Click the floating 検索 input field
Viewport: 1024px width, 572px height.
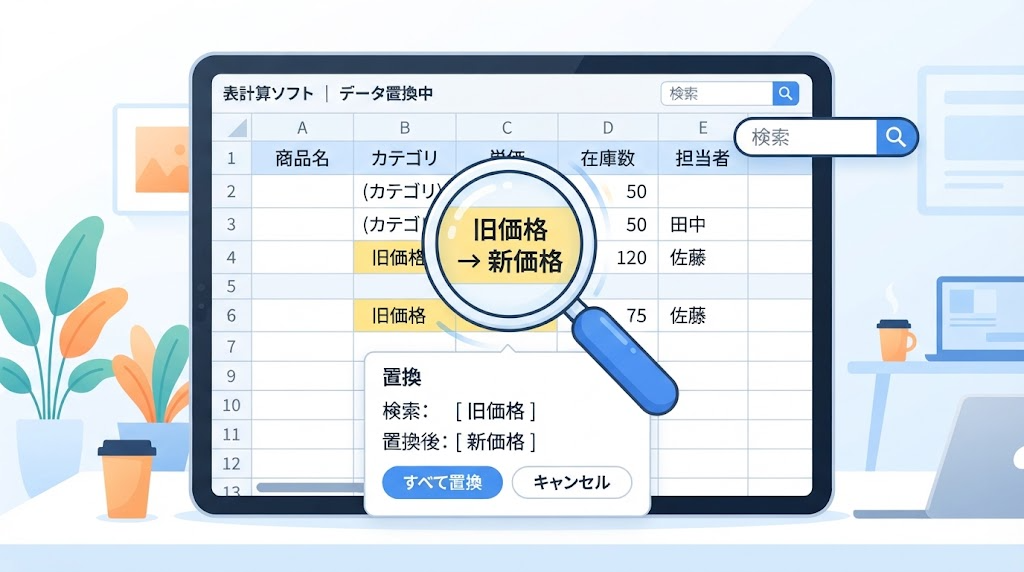coord(807,137)
